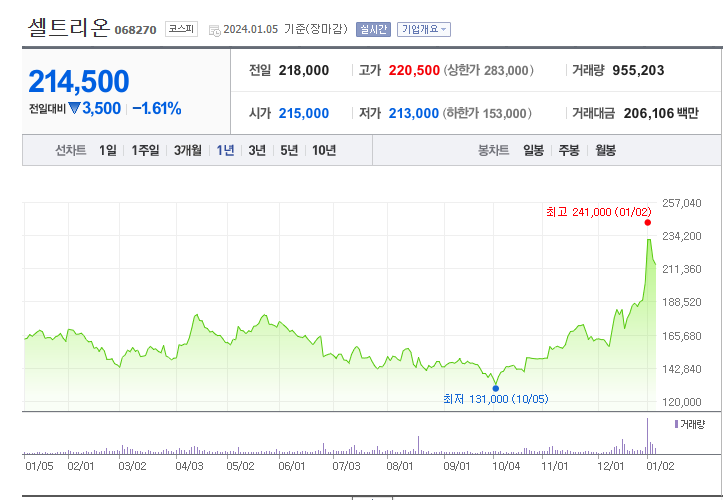723x500 pixels.
Task: Switch to the 주봉 candle chart
Action: (569, 150)
